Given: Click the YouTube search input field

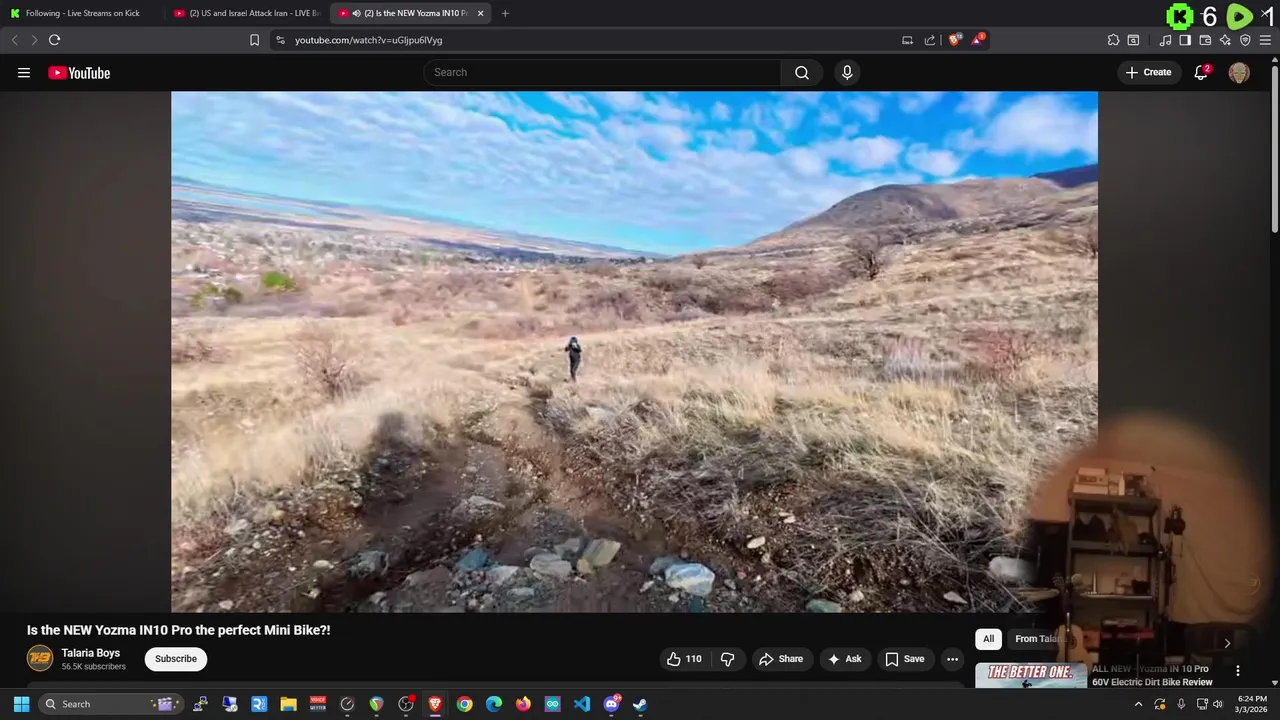Looking at the screenshot, I should coord(603,72).
